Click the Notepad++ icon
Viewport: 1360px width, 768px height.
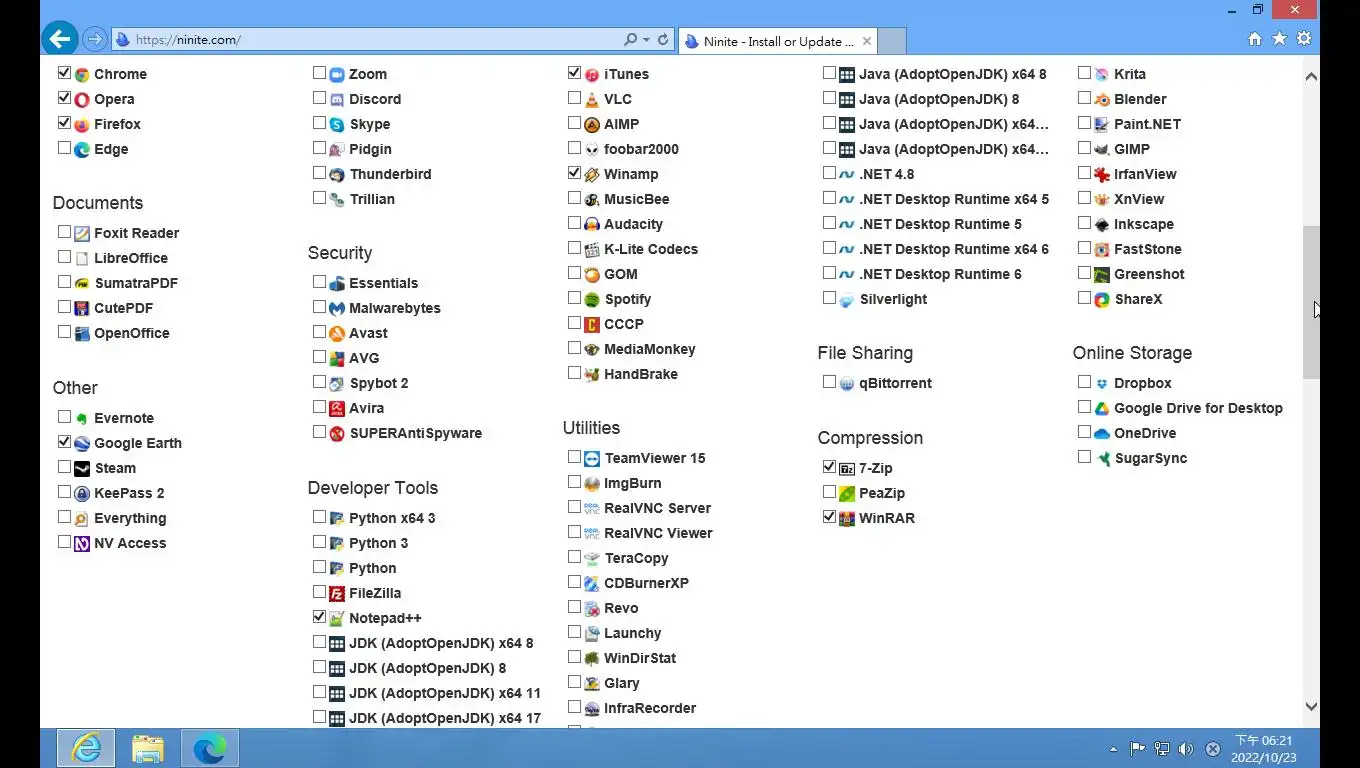337,619
